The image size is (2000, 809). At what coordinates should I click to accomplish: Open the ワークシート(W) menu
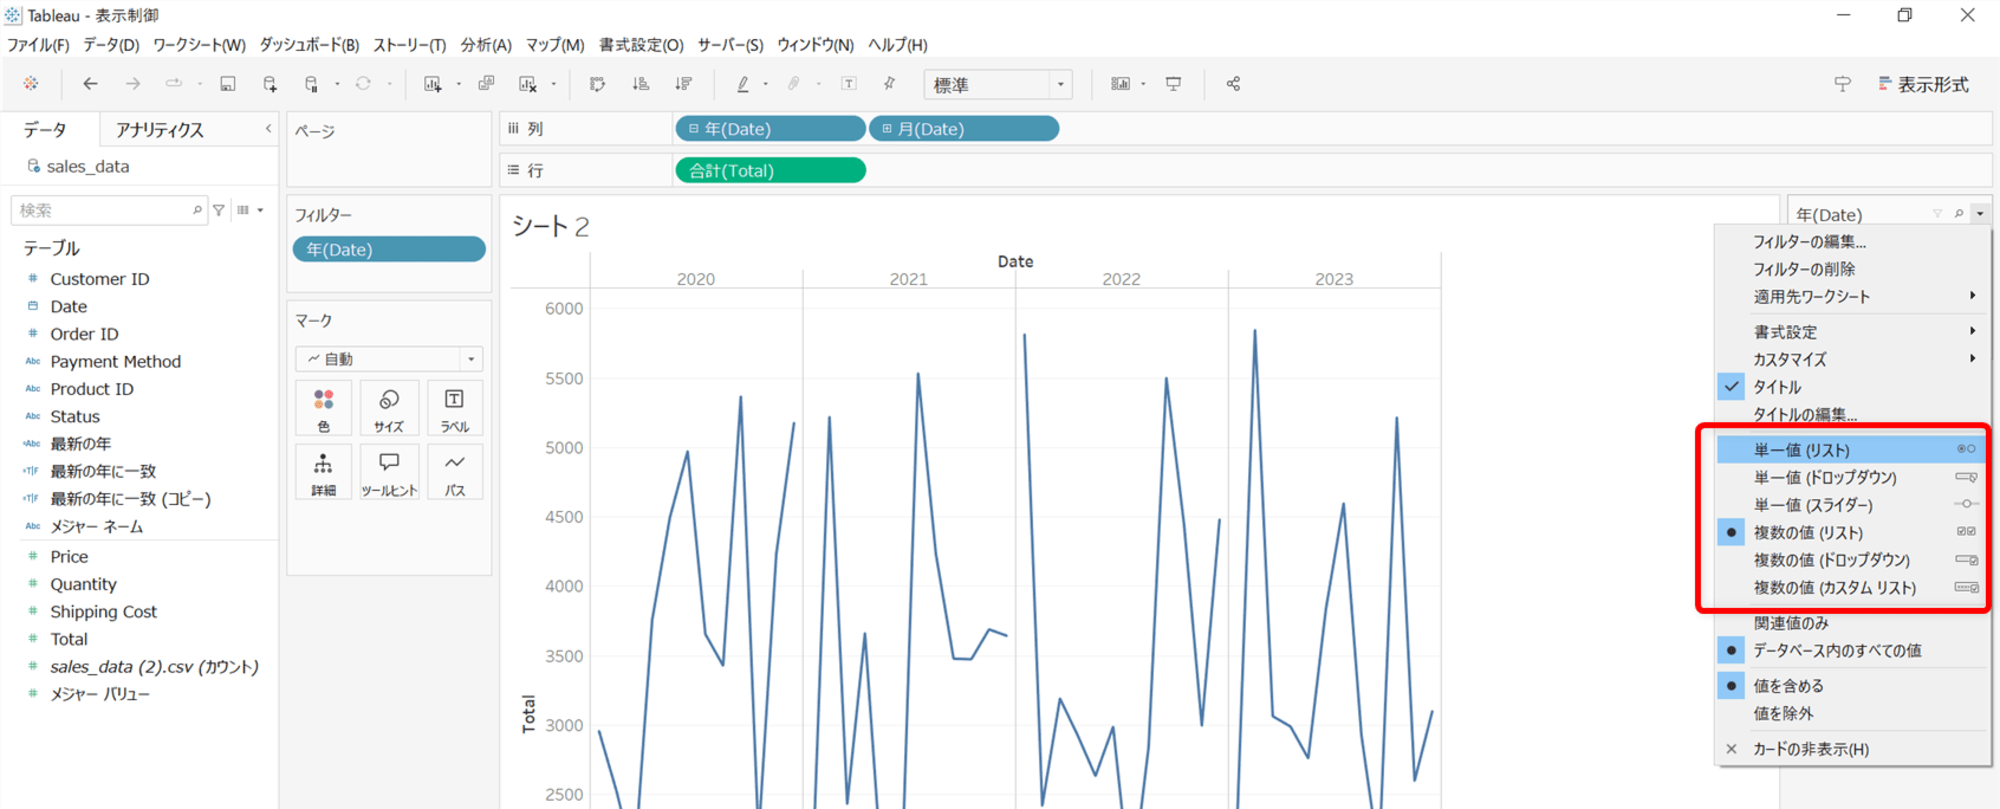[199, 45]
